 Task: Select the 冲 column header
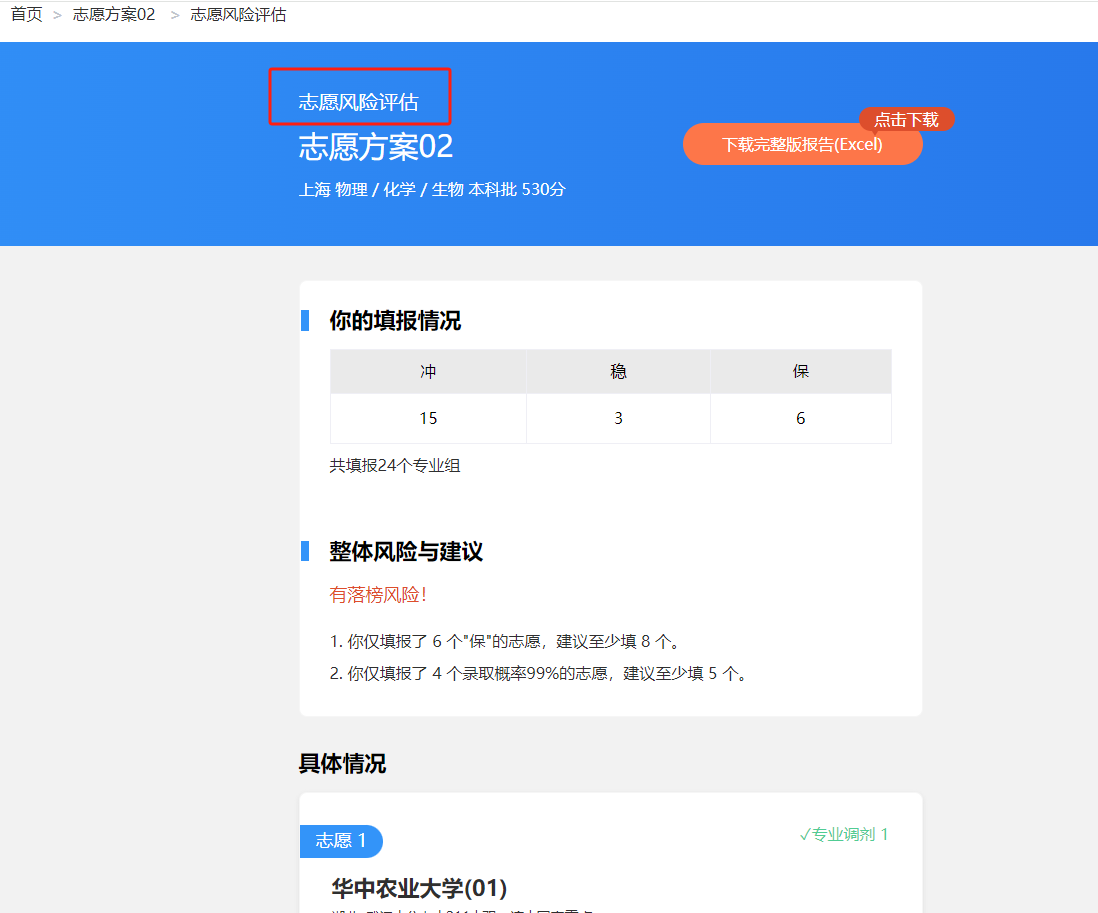pyautogui.click(x=428, y=371)
